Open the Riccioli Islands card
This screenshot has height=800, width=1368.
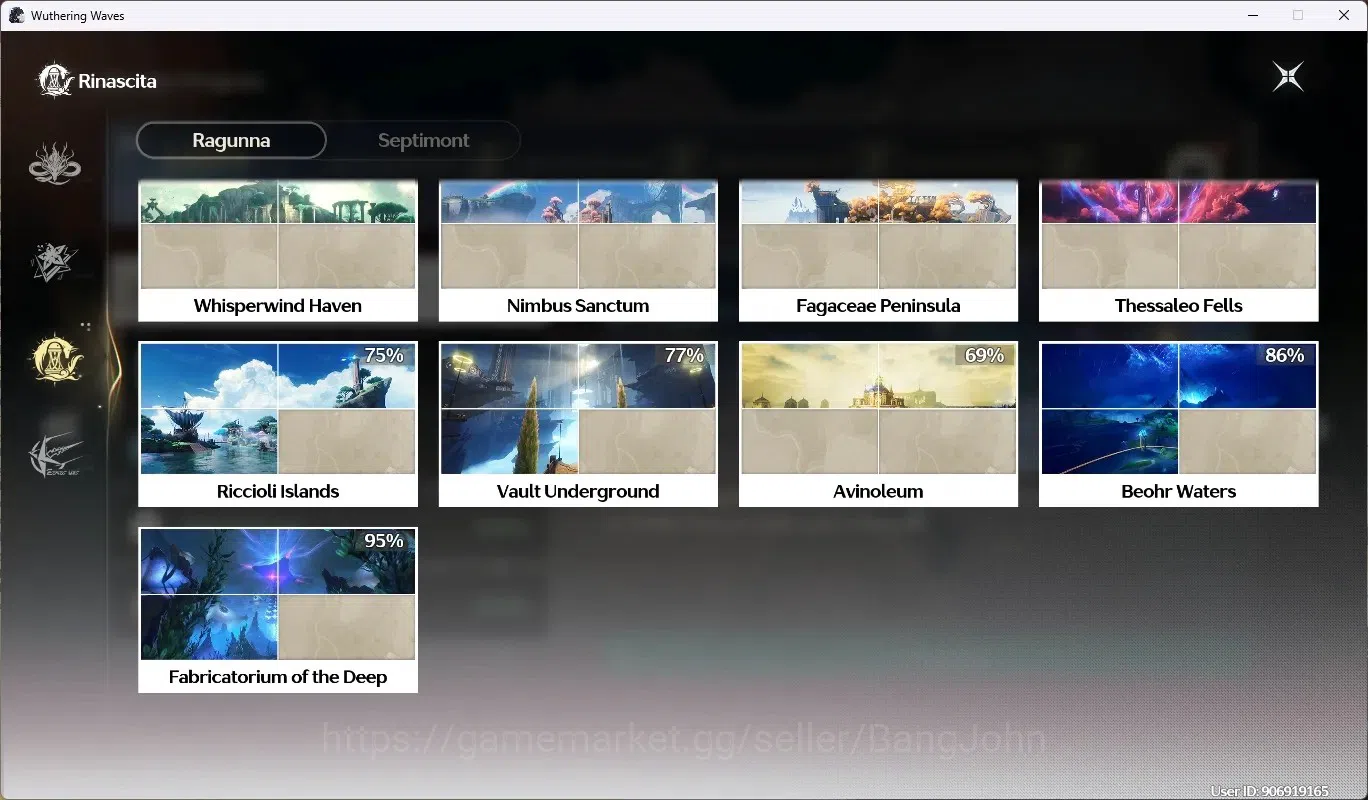click(278, 424)
